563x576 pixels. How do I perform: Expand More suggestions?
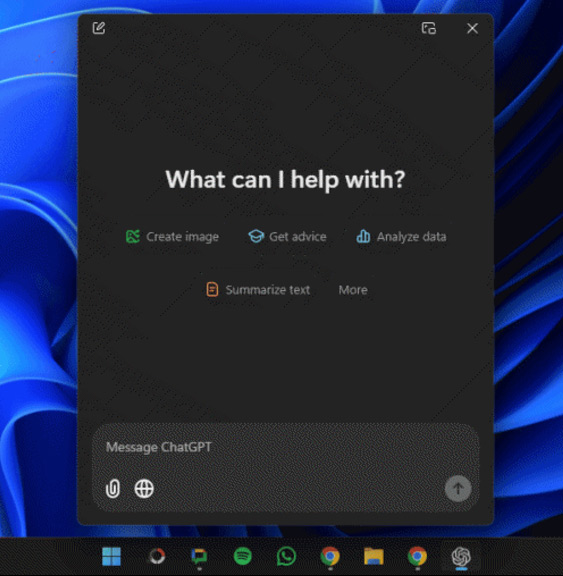tap(353, 290)
